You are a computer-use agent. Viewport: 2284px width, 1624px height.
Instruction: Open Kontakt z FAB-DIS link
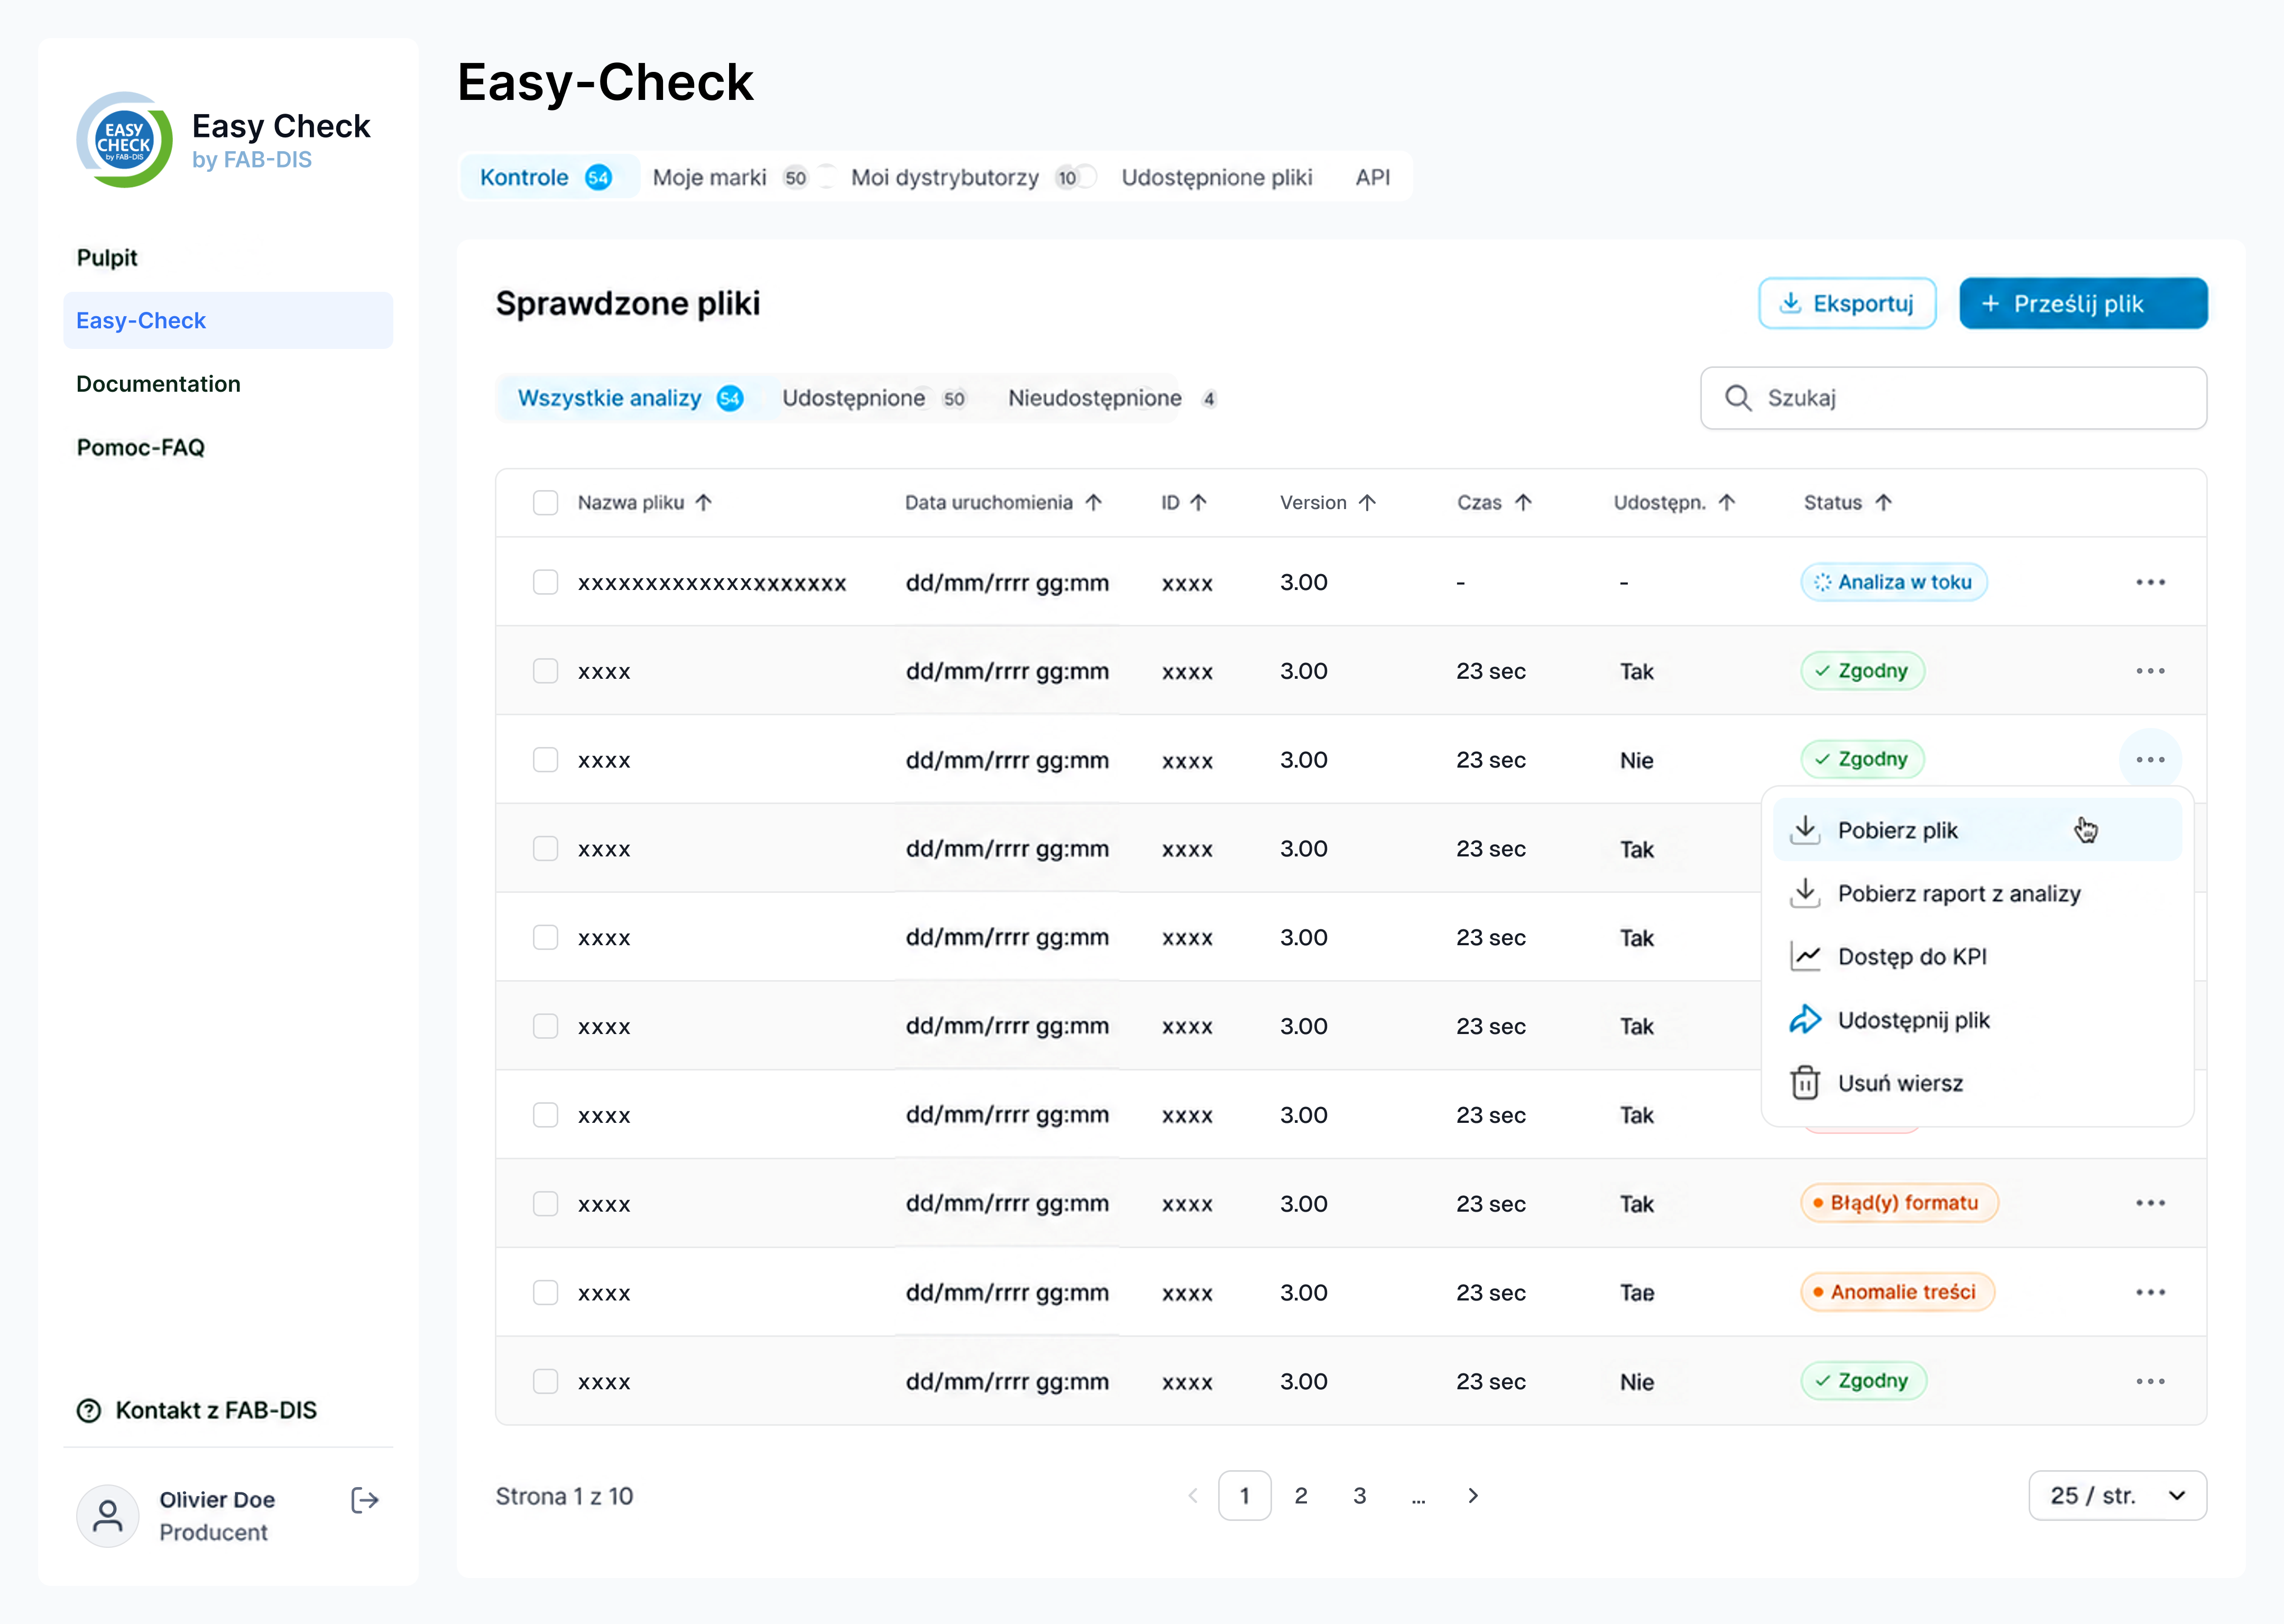(x=197, y=1410)
